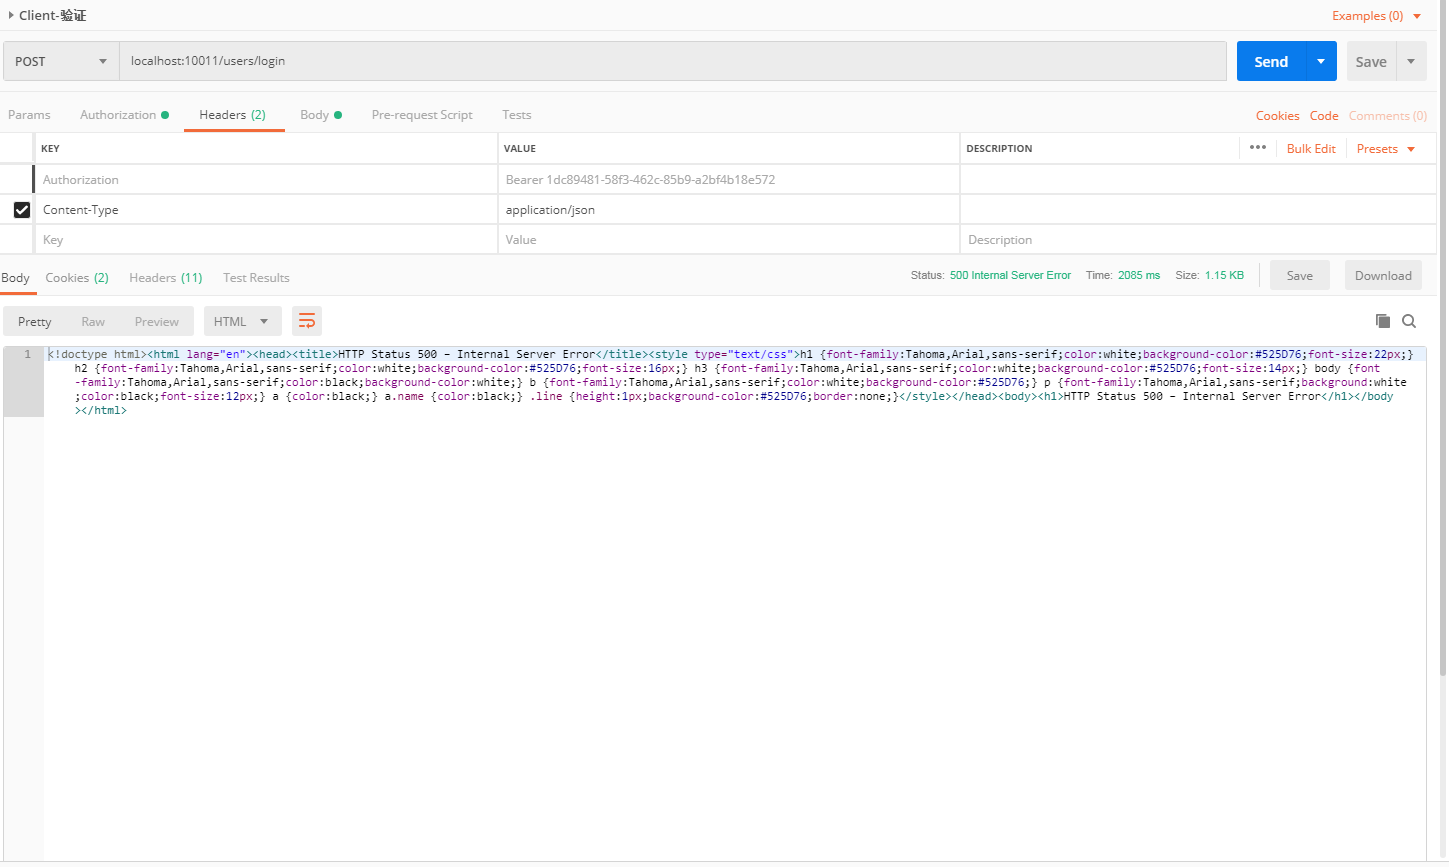The height and width of the screenshot is (867, 1449).
Task: Open the POST method dropdown
Action: point(61,61)
